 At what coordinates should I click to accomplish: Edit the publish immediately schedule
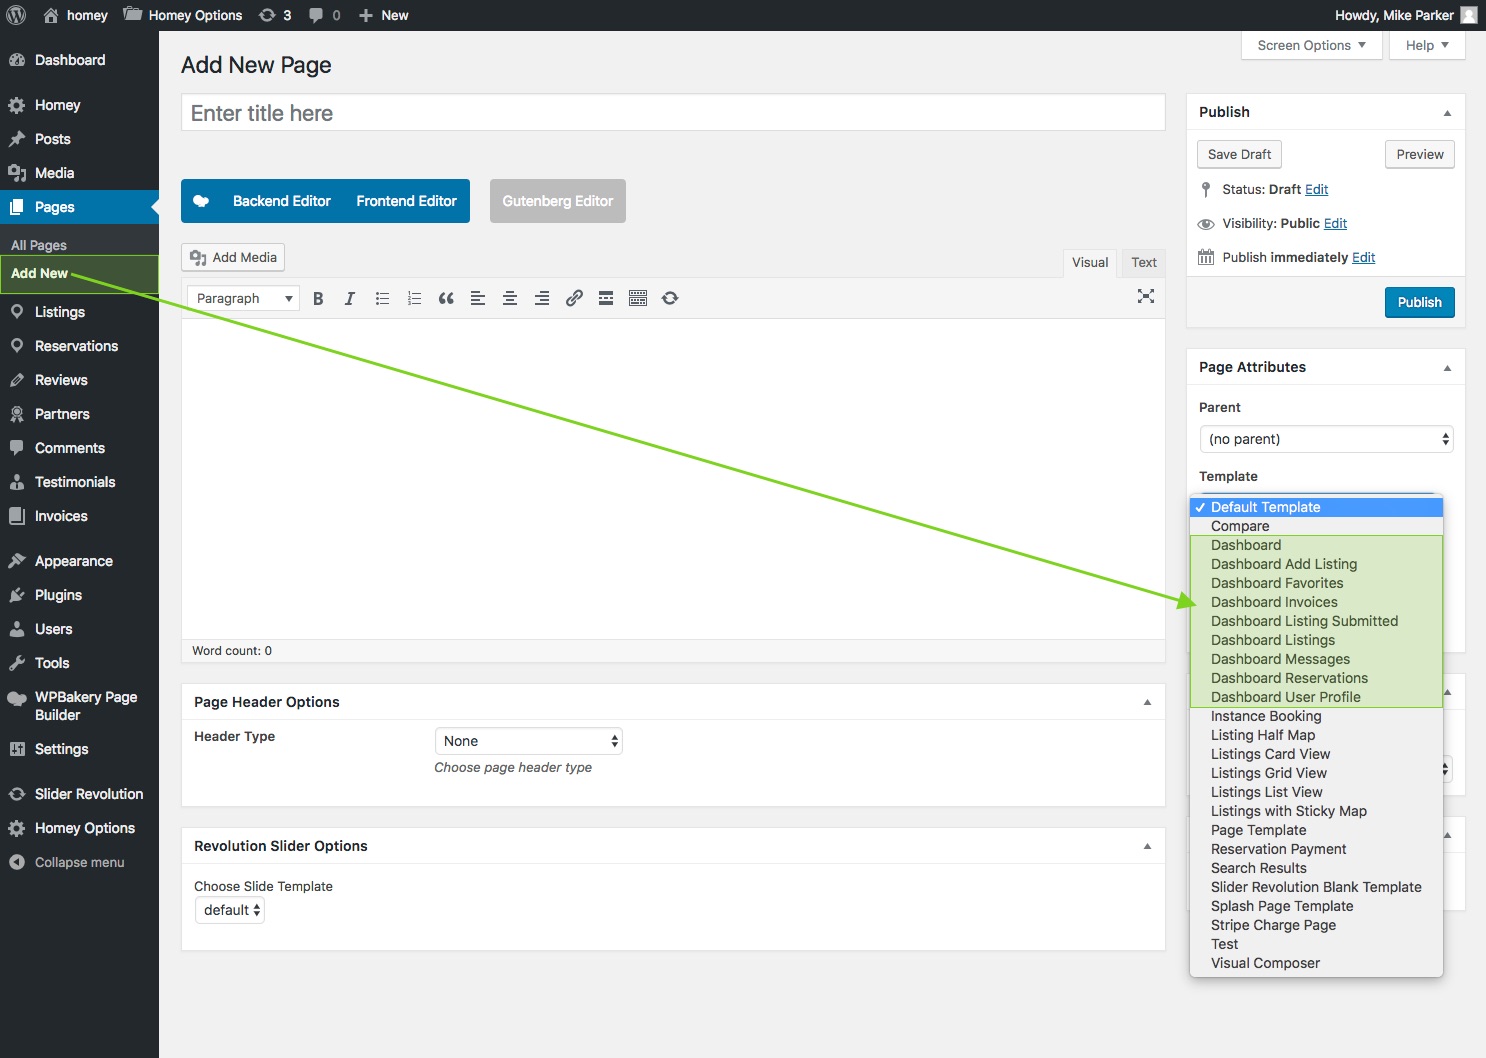pos(1363,257)
